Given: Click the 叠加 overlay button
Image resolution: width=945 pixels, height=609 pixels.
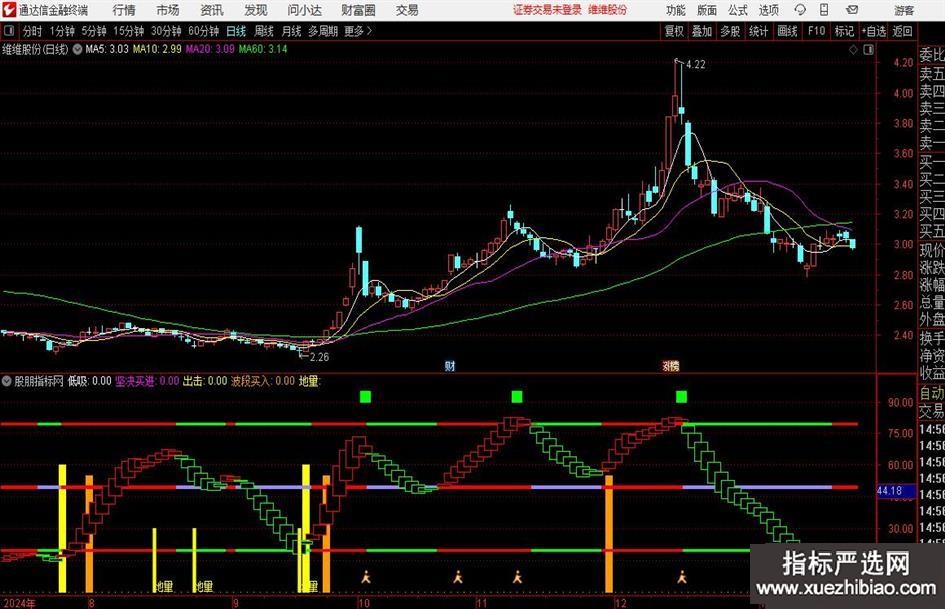Looking at the screenshot, I should pyautogui.click(x=702, y=31).
